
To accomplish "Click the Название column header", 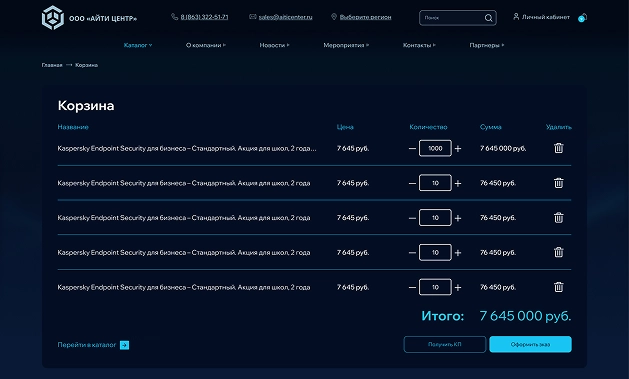I will 73,127.
